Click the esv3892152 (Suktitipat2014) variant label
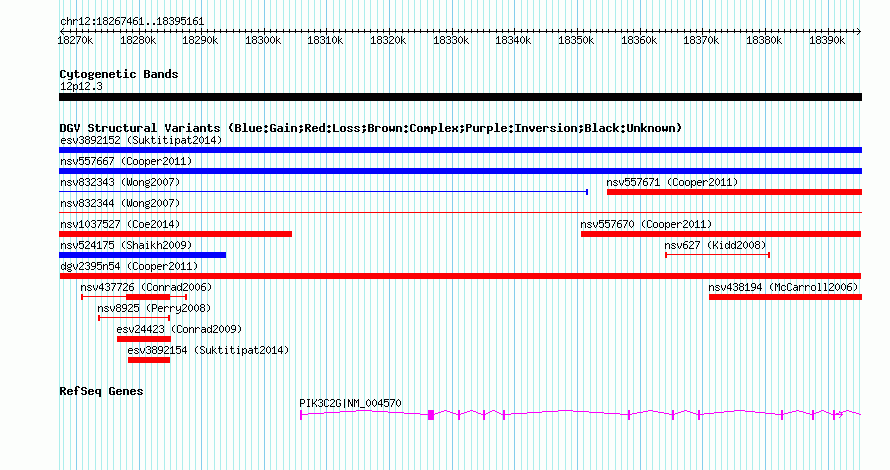The image size is (890, 470). (141, 140)
